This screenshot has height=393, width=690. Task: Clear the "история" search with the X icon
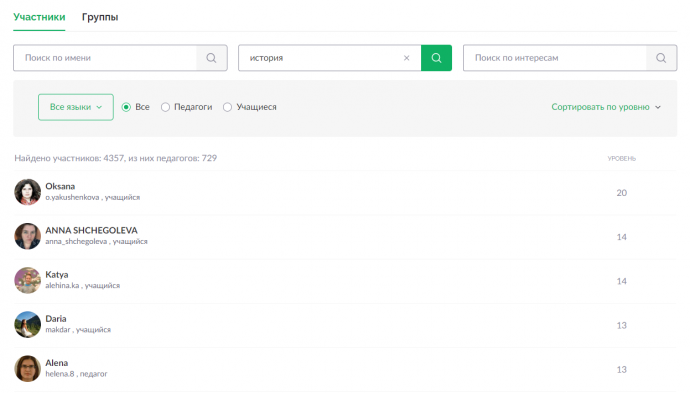pos(407,58)
